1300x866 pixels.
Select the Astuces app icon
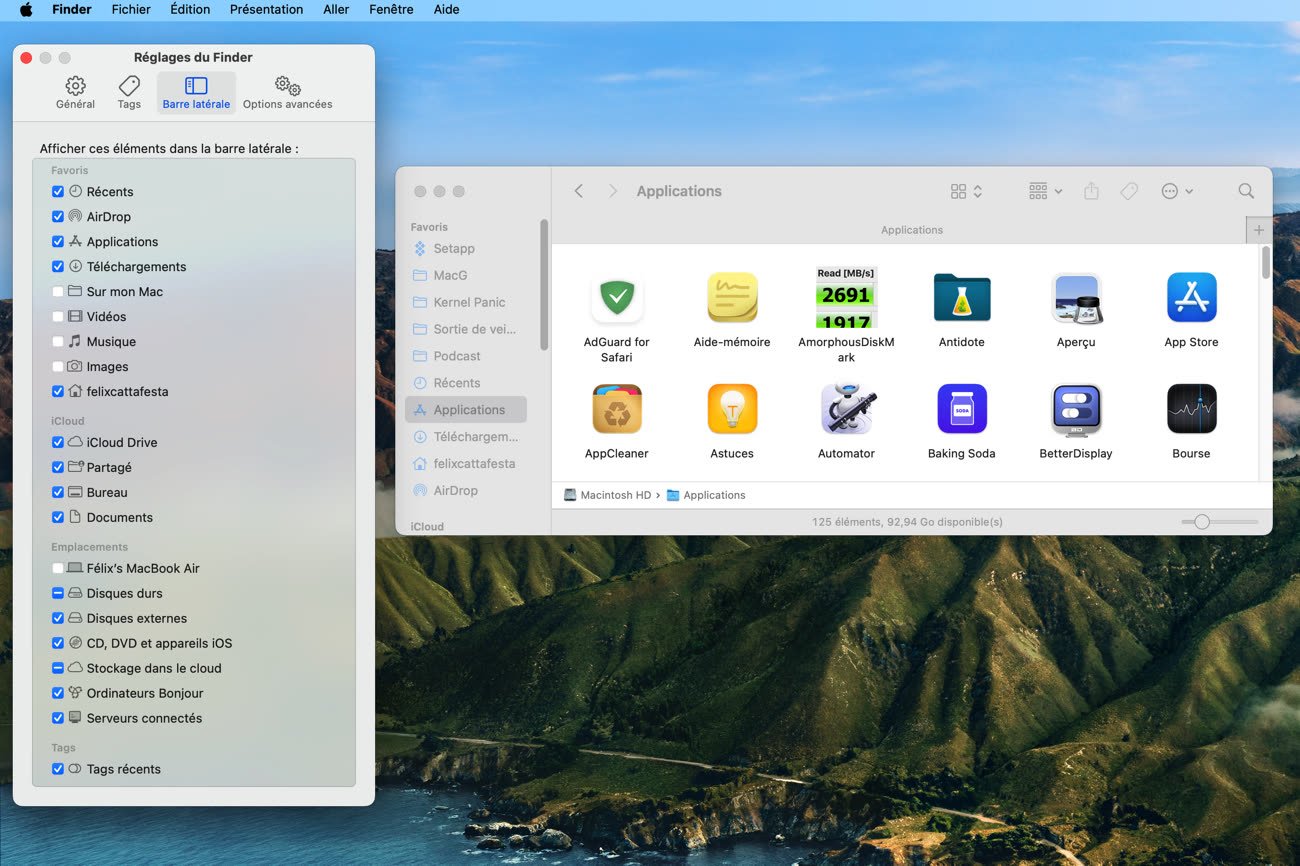[732, 409]
